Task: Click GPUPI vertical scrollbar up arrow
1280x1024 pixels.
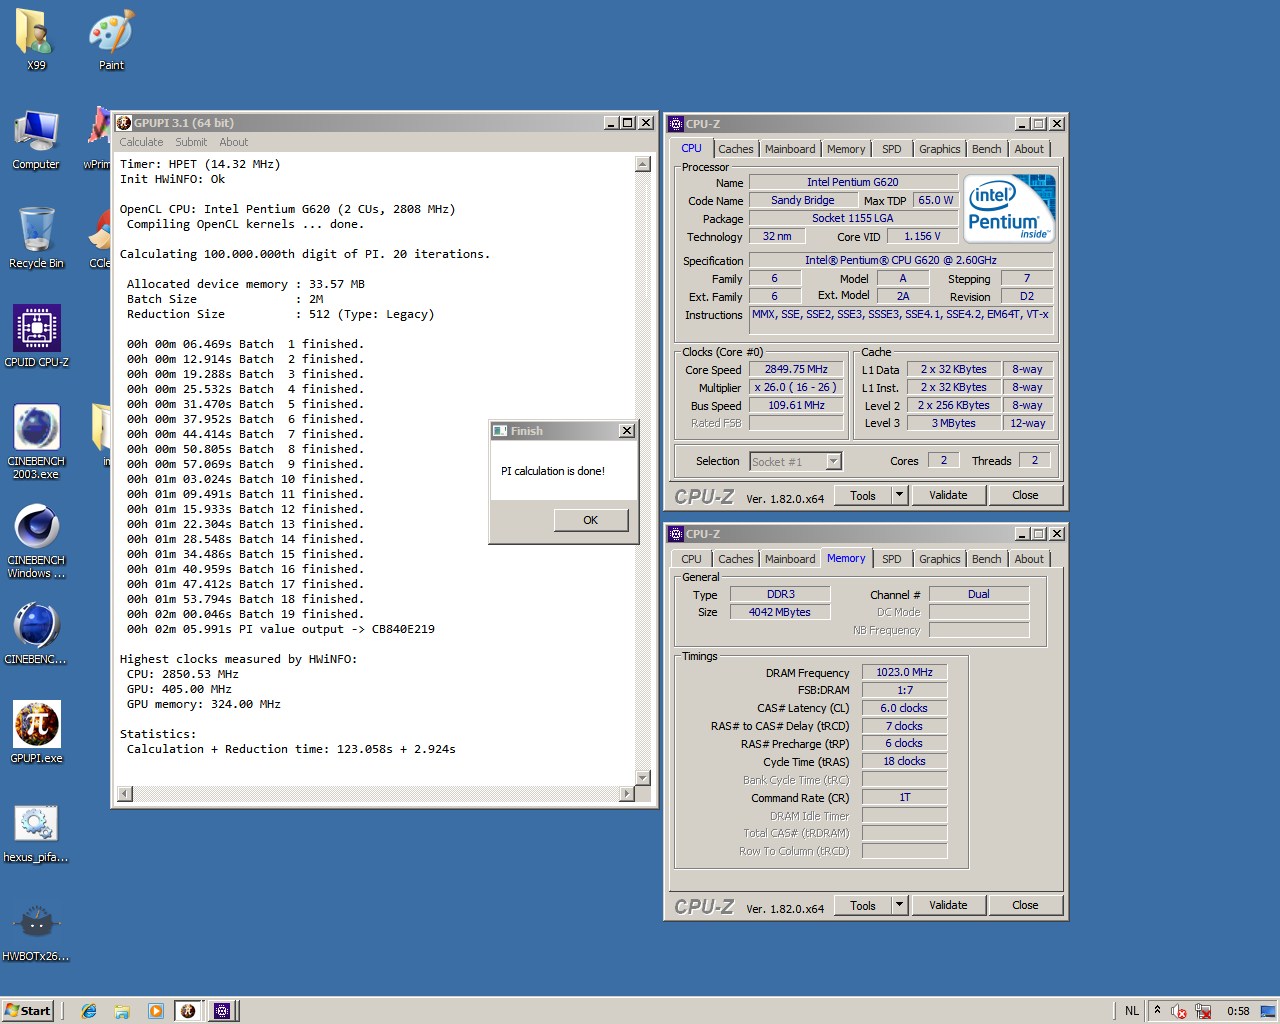Action: [643, 164]
